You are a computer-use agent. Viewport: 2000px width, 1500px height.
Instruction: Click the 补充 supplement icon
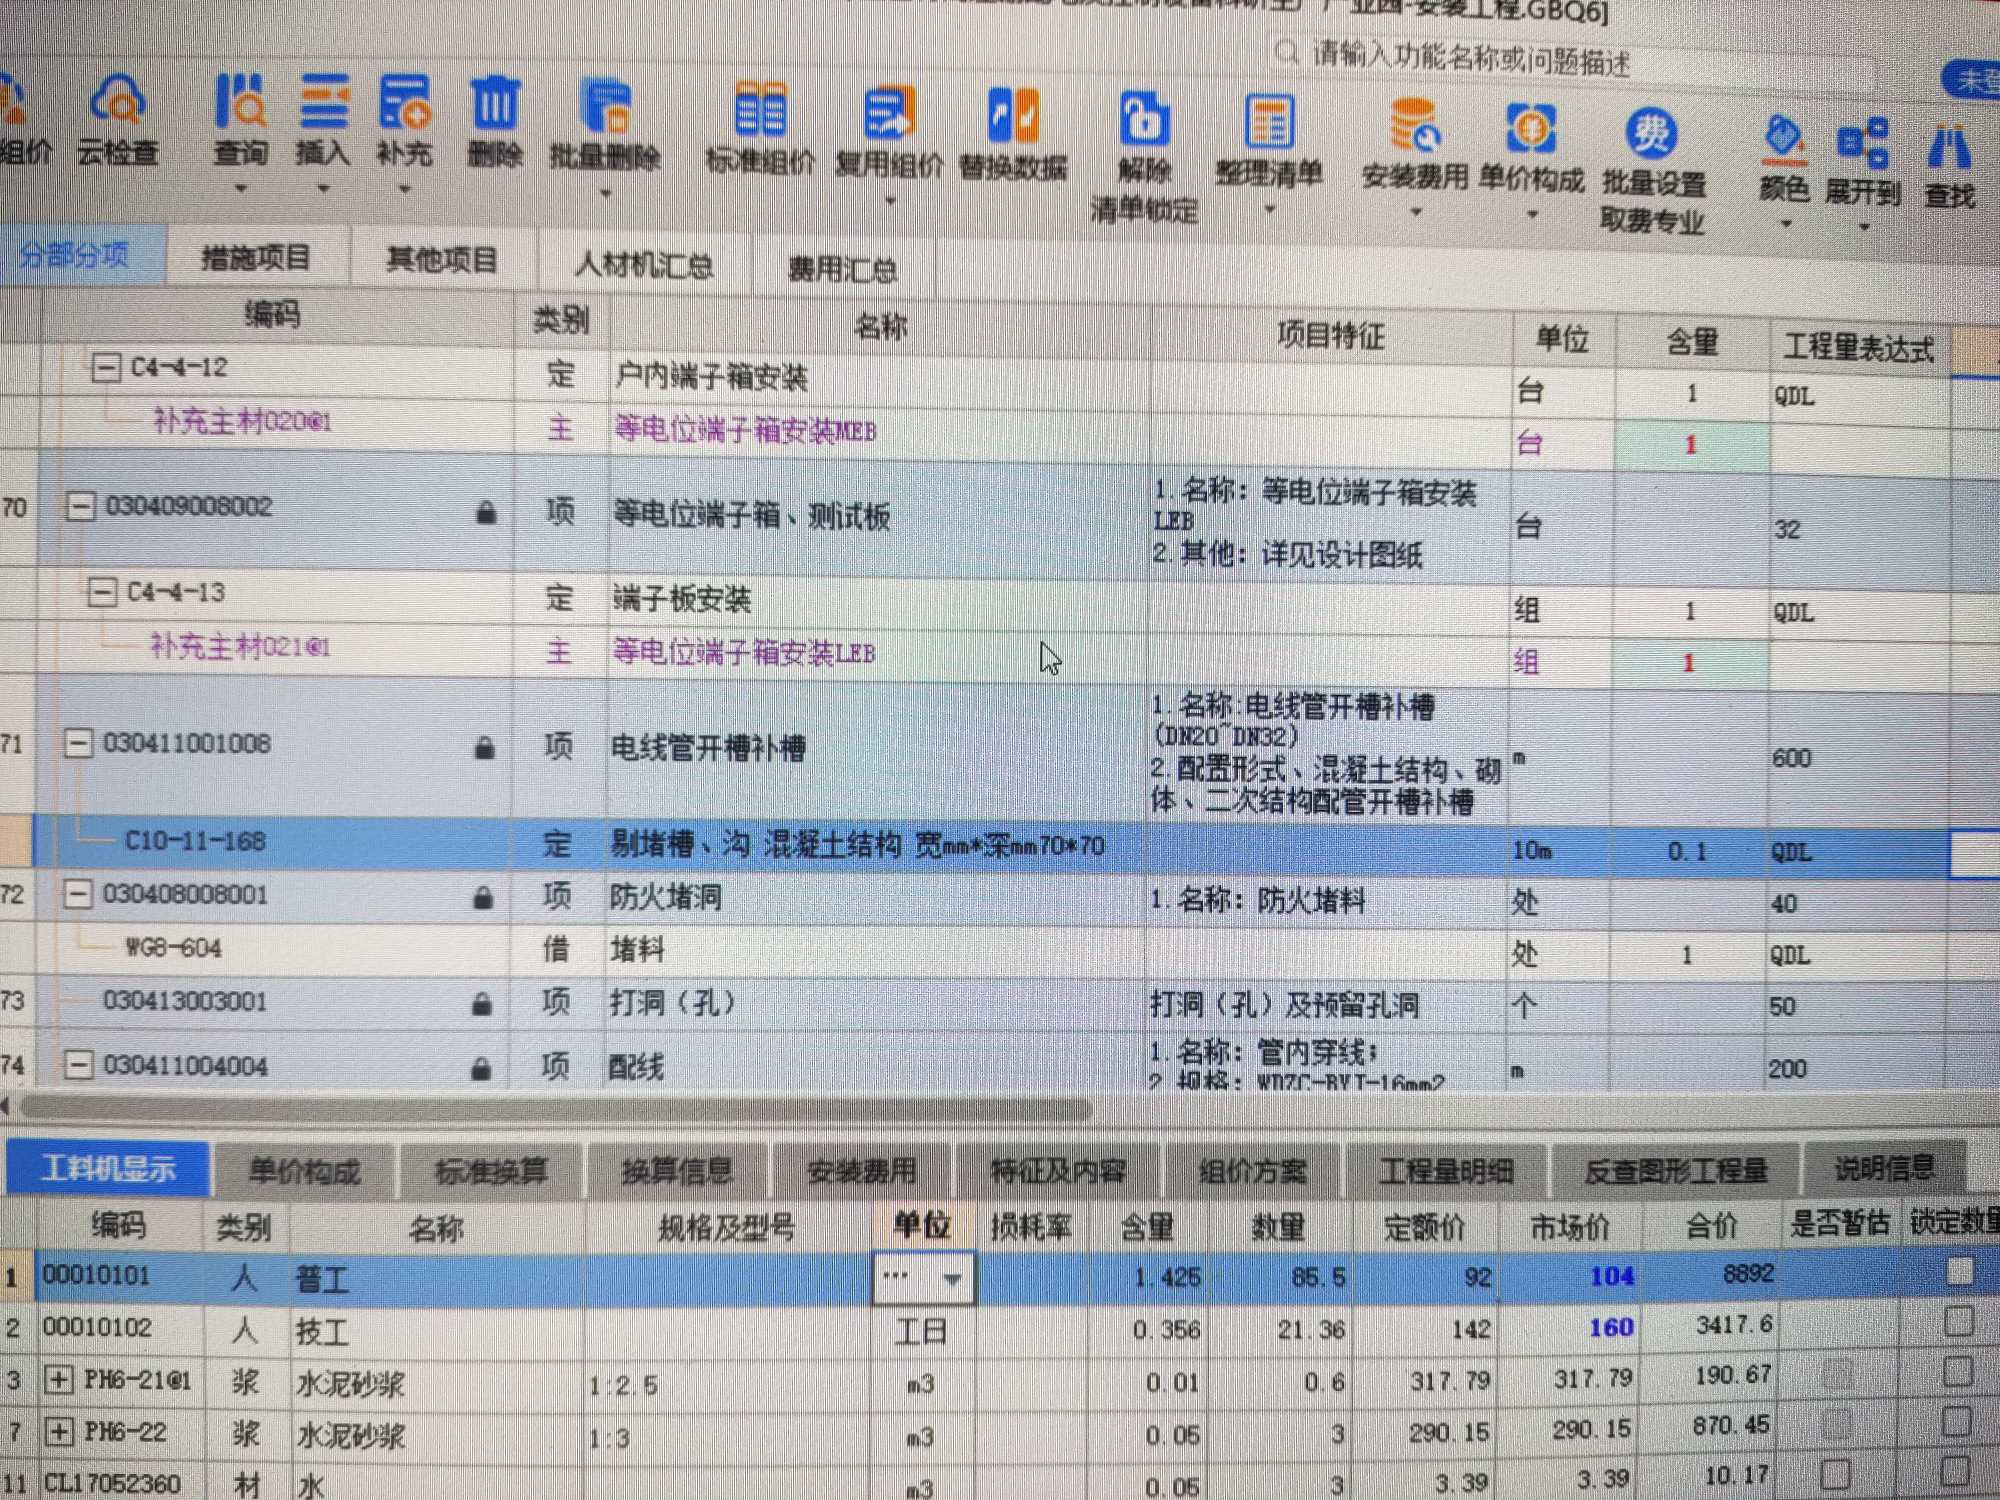coord(404,103)
